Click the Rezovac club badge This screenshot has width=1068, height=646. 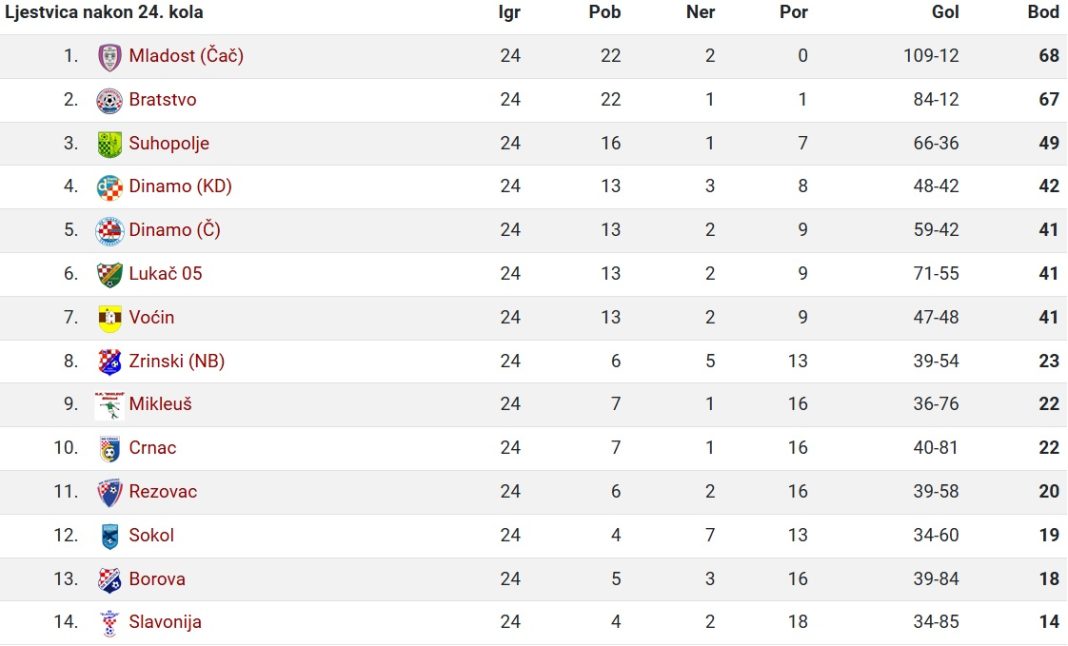tap(110, 492)
